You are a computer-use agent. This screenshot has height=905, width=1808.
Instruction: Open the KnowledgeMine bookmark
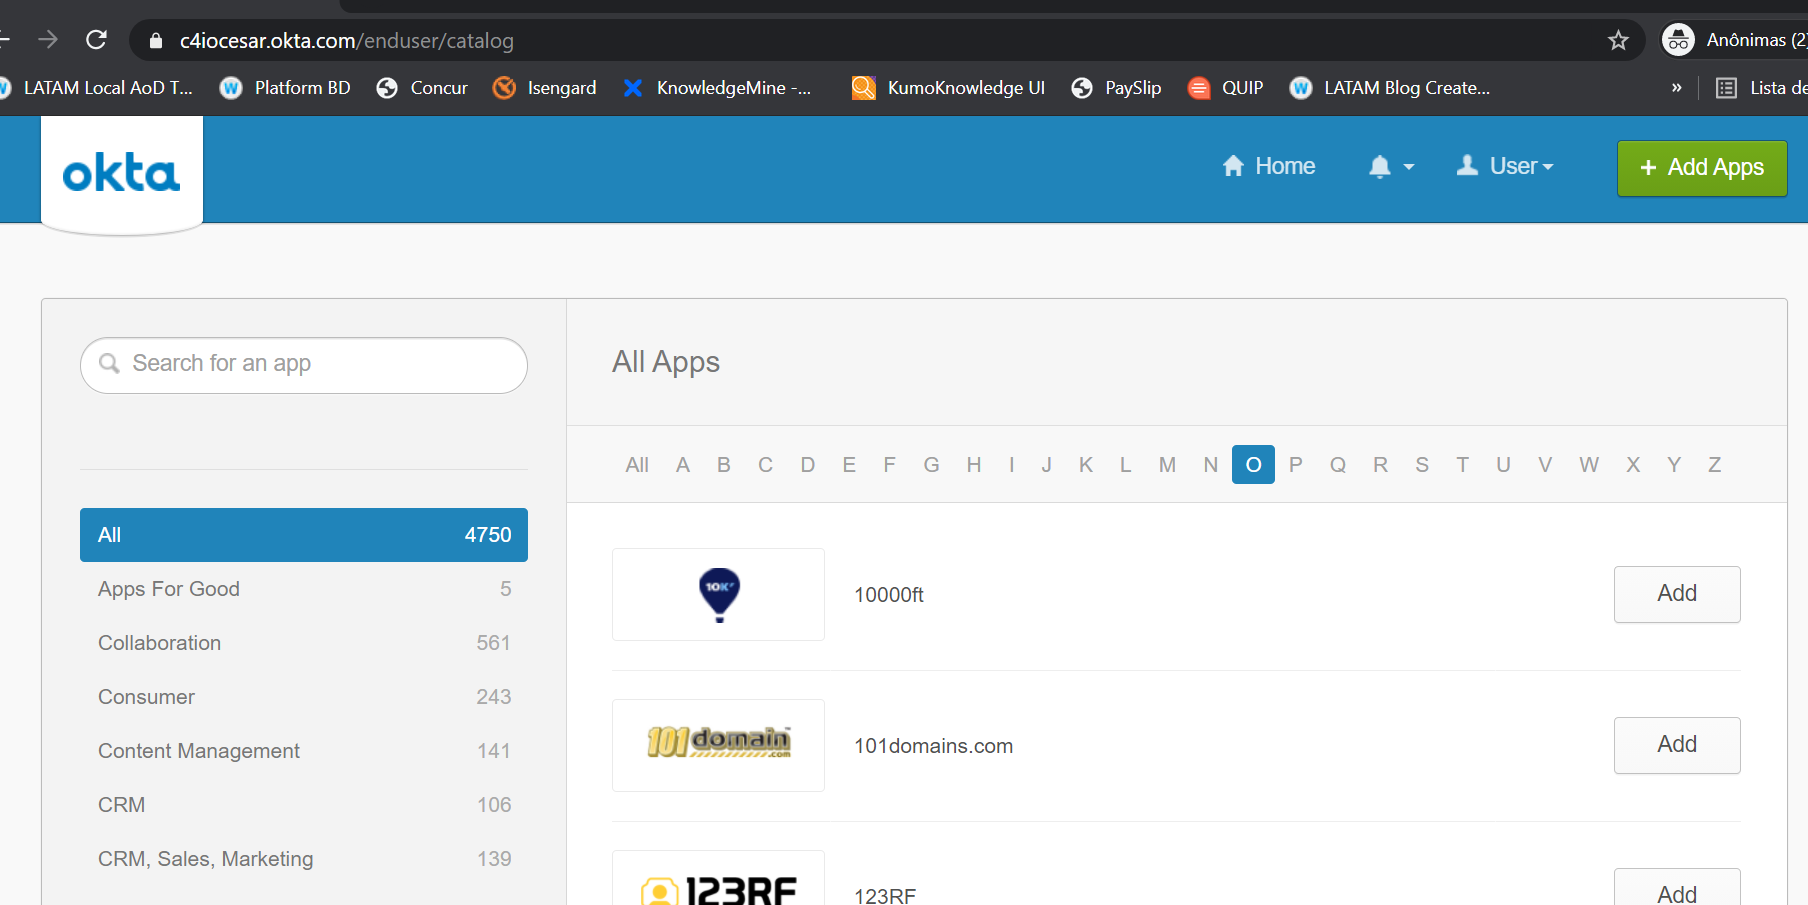pyautogui.click(x=717, y=88)
